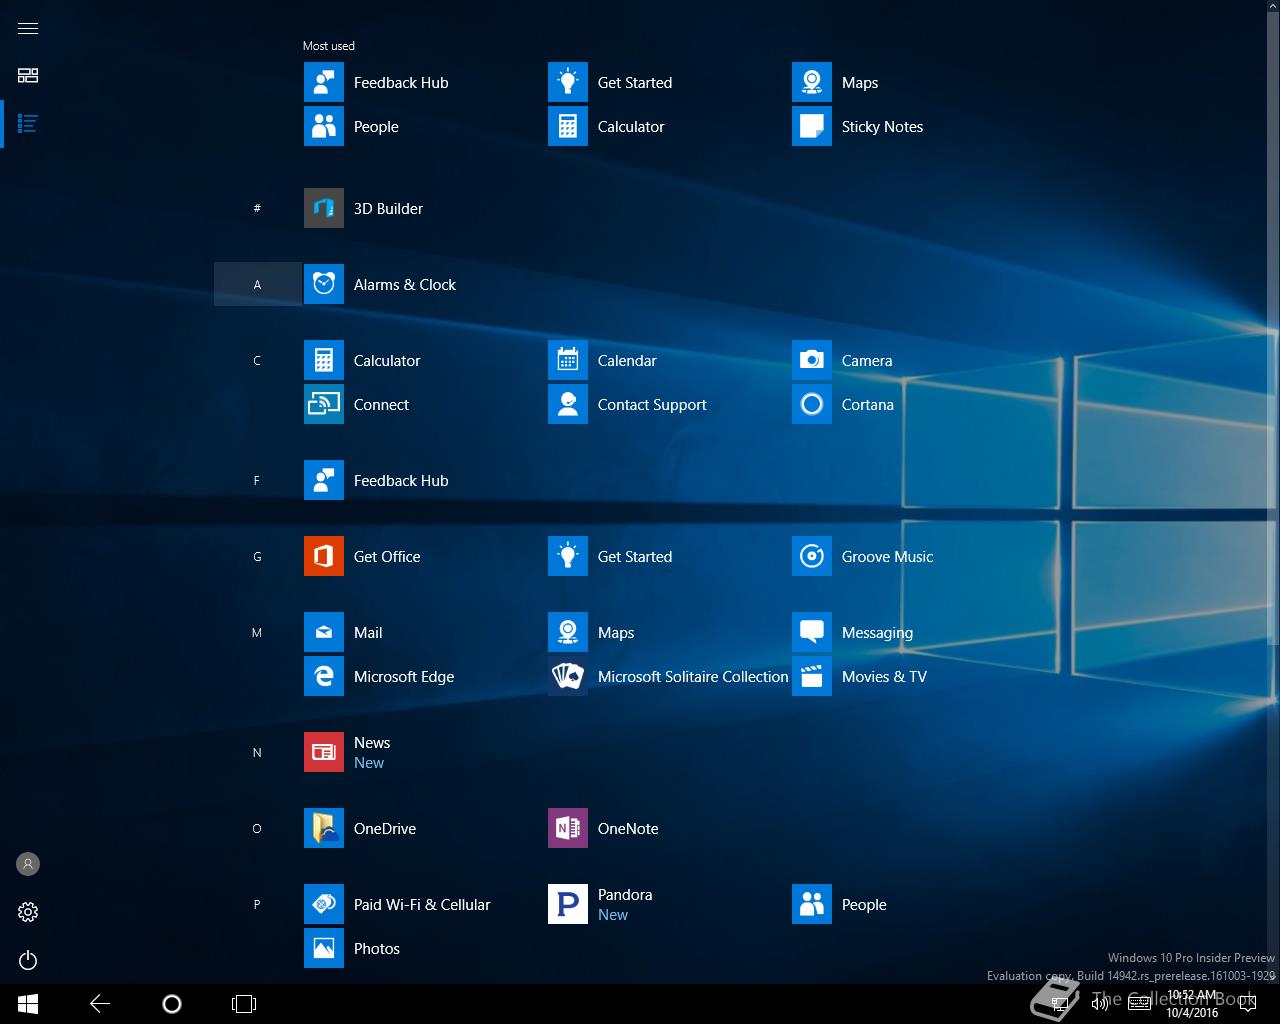Open the touch keyboard from tray
Image resolution: width=1280 pixels, height=1024 pixels.
coord(1139,1004)
